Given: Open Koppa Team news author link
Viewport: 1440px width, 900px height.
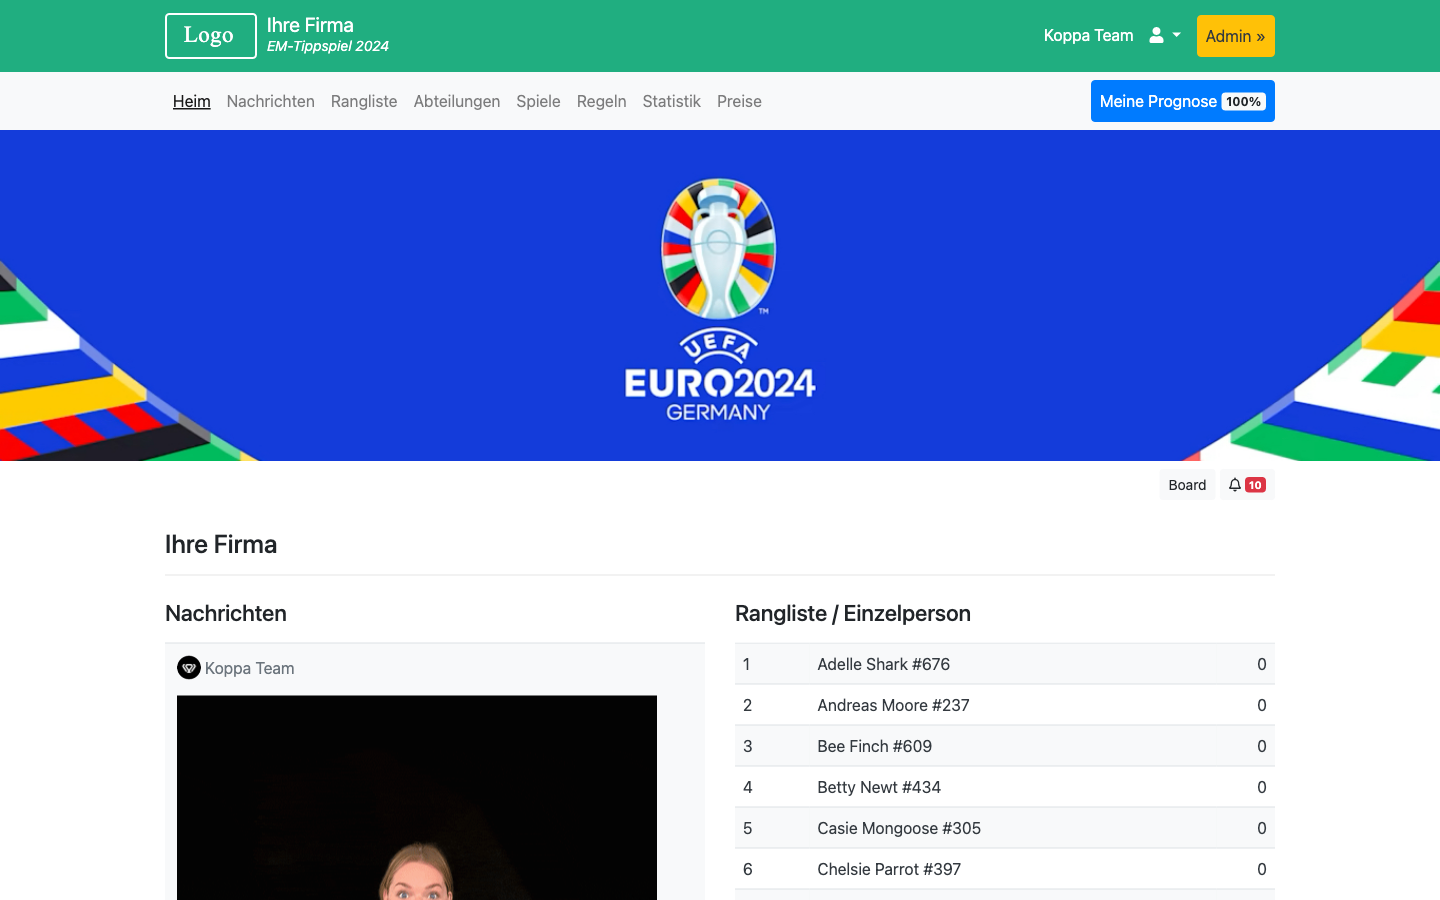Looking at the screenshot, I should (x=250, y=668).
